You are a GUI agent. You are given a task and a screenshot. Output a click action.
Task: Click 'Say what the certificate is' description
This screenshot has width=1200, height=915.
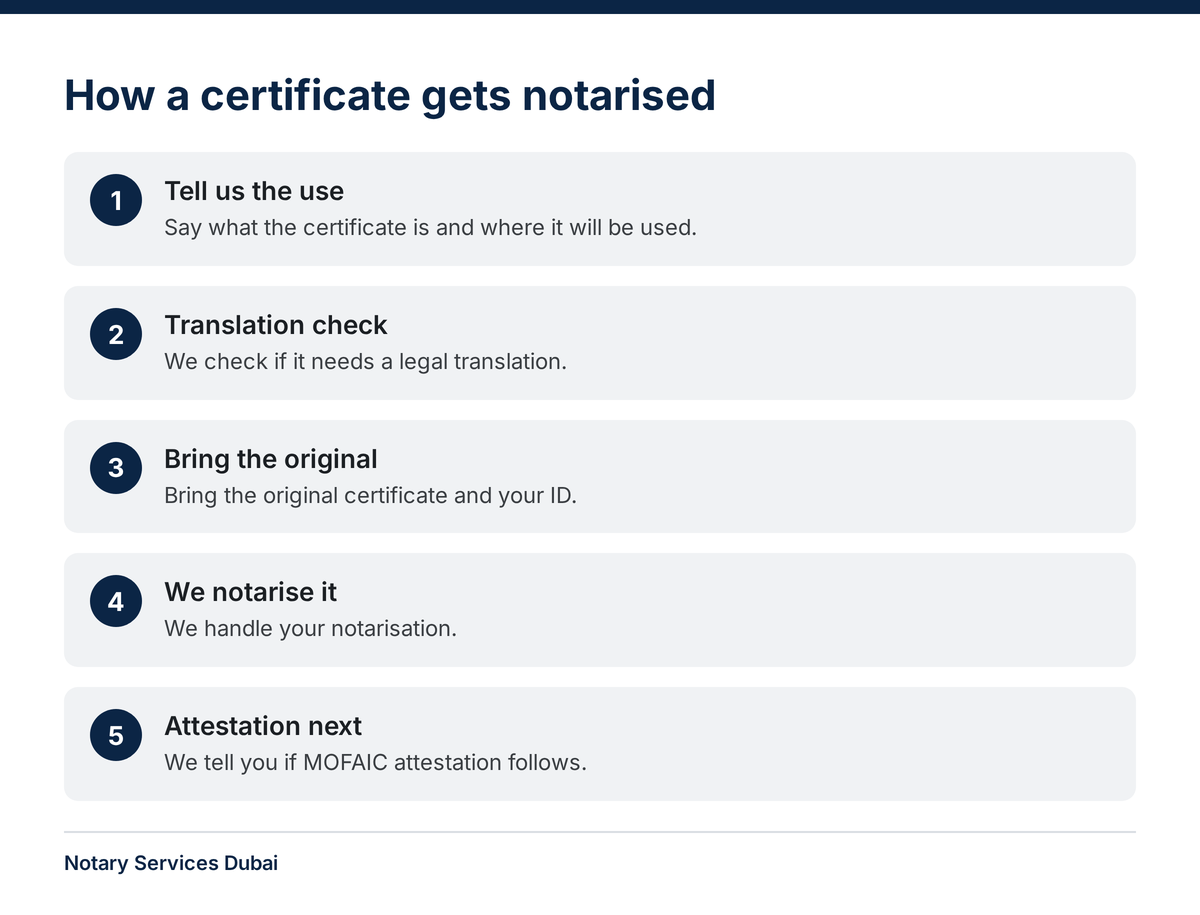[430, 227]
